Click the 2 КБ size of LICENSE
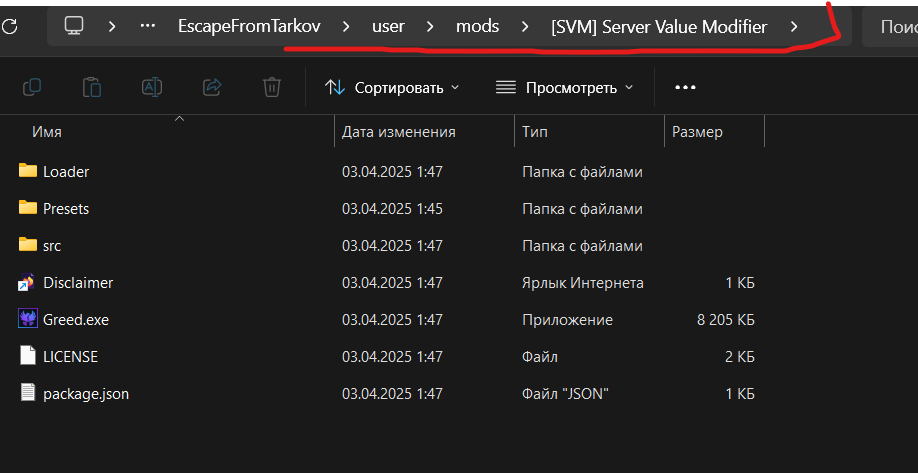This screenshot has height=473, width=918. (739, 357)
